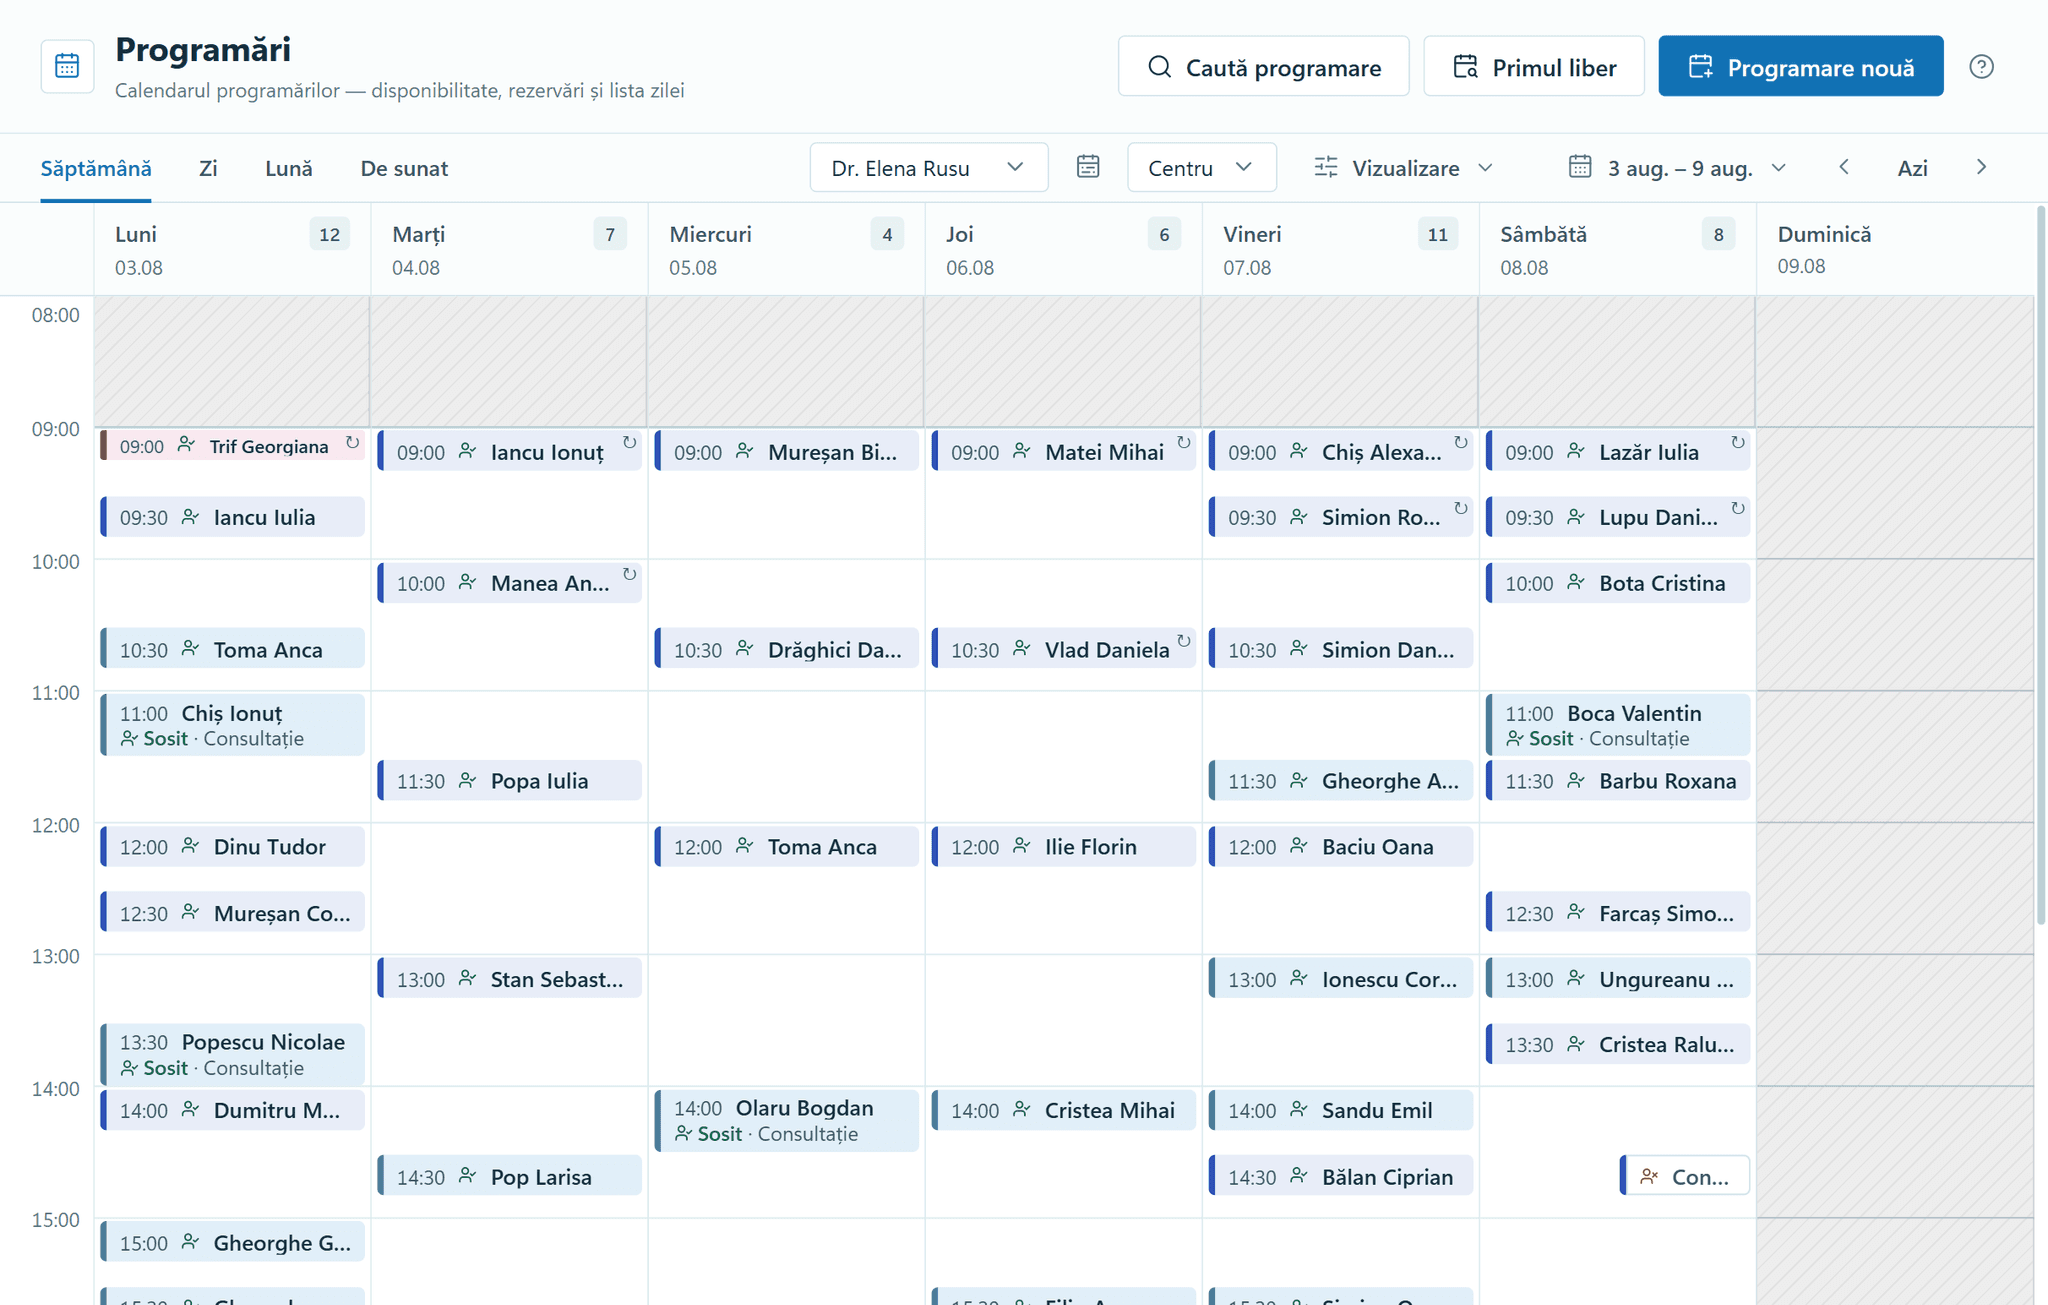Open Stan Sebast... 13:00 appointment
Screen dimensions: 2048x1305
(x=510, y=978)
